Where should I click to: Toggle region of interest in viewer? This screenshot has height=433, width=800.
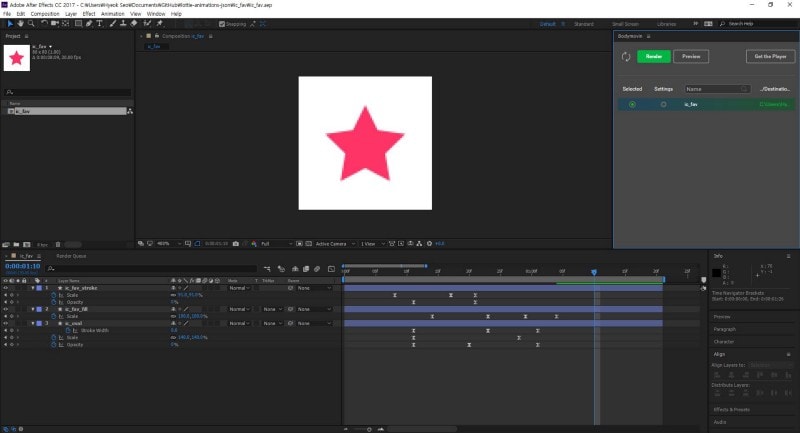coord(299,244)
